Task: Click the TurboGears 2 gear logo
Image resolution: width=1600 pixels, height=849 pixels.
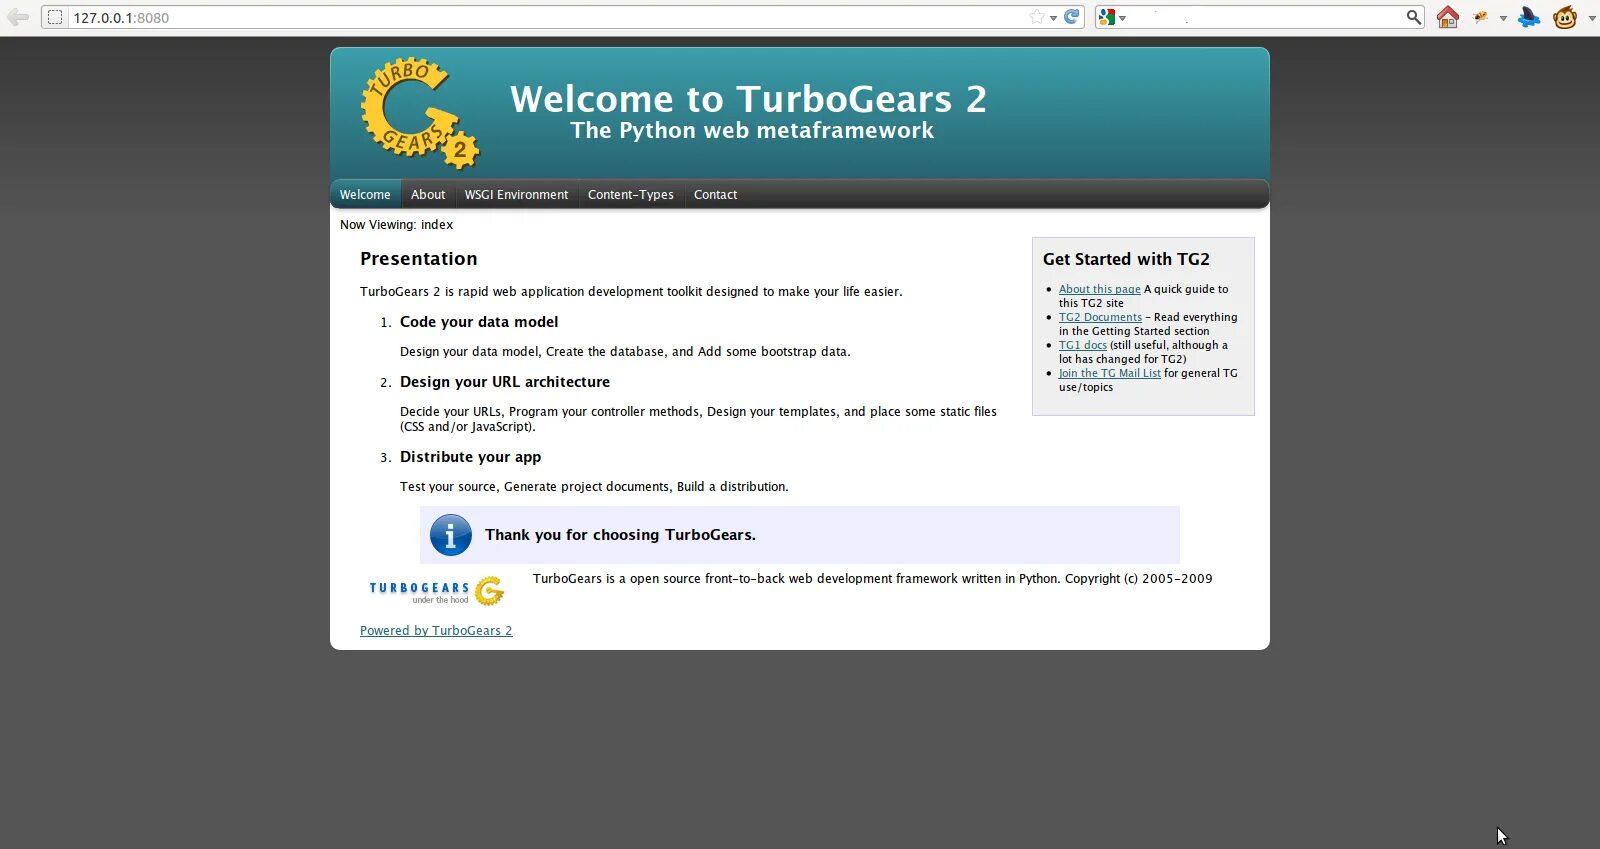Action: pos(420,113)
